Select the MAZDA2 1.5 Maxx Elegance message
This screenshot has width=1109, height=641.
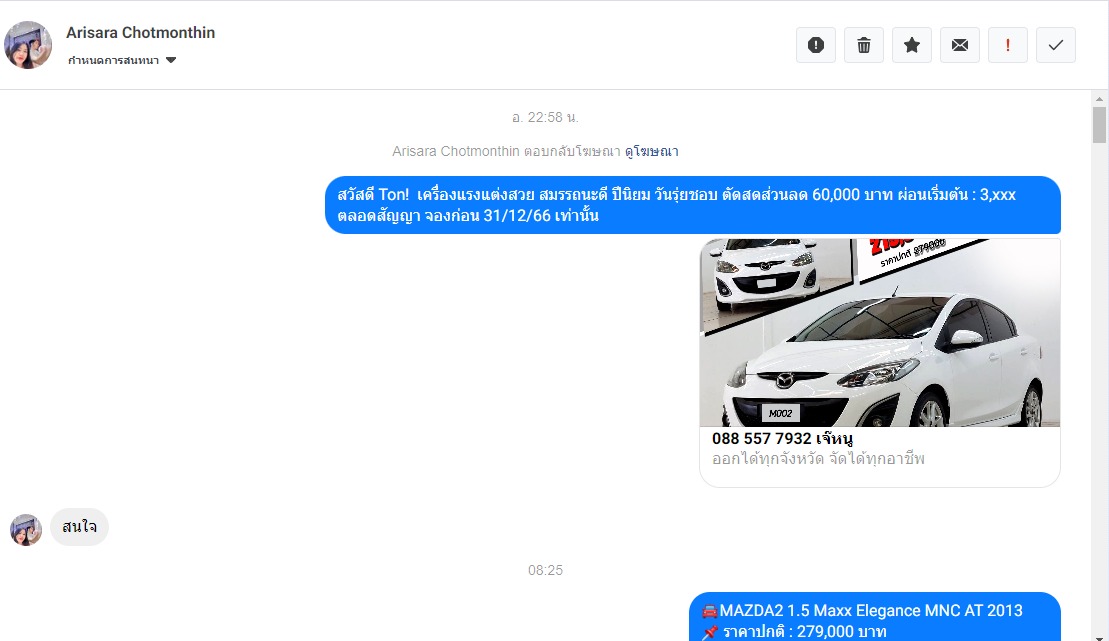(875, 617)
